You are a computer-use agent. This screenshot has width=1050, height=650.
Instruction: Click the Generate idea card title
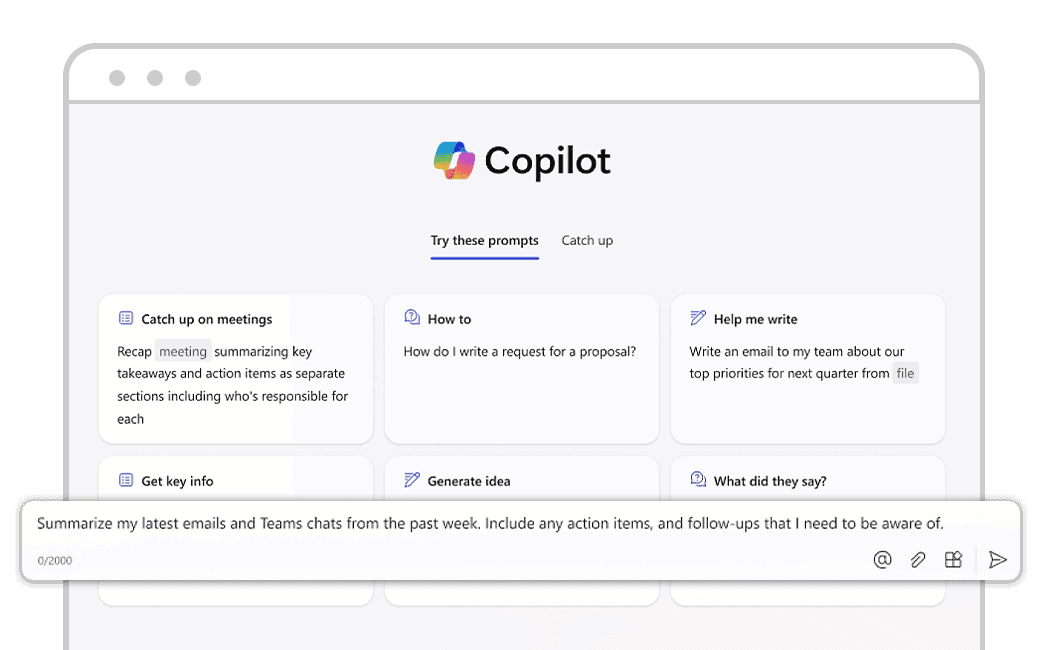click(468, 481)
